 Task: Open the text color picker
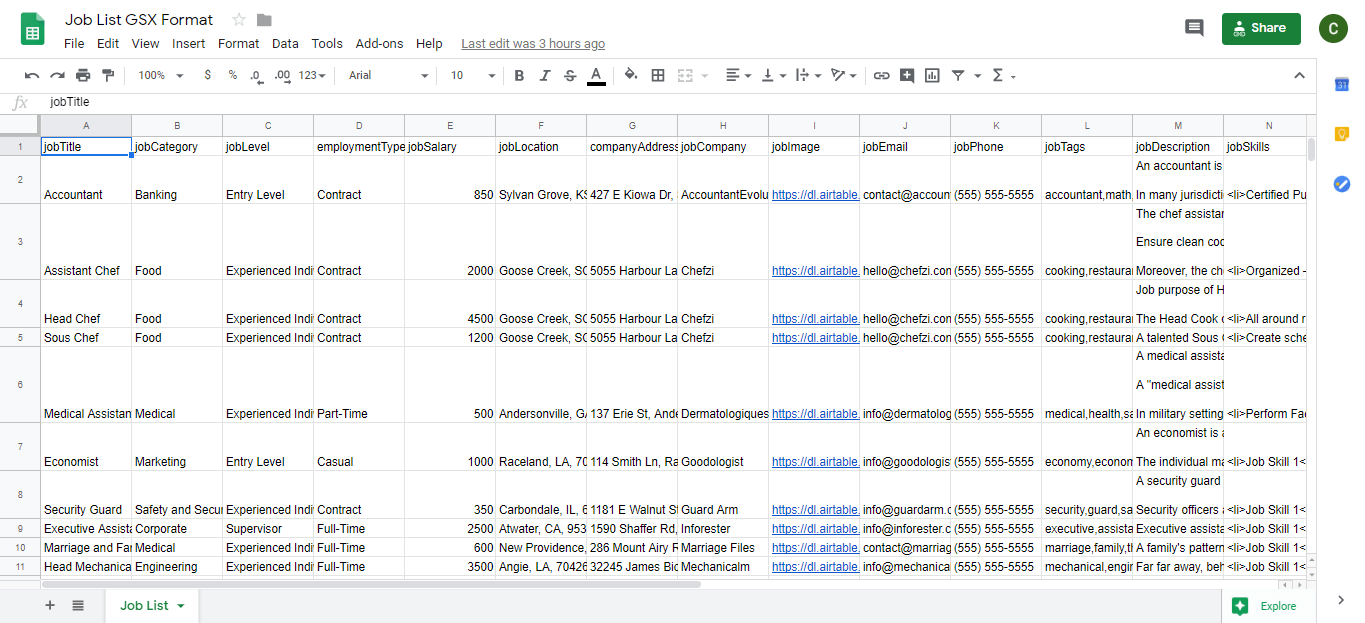[596, 75]
